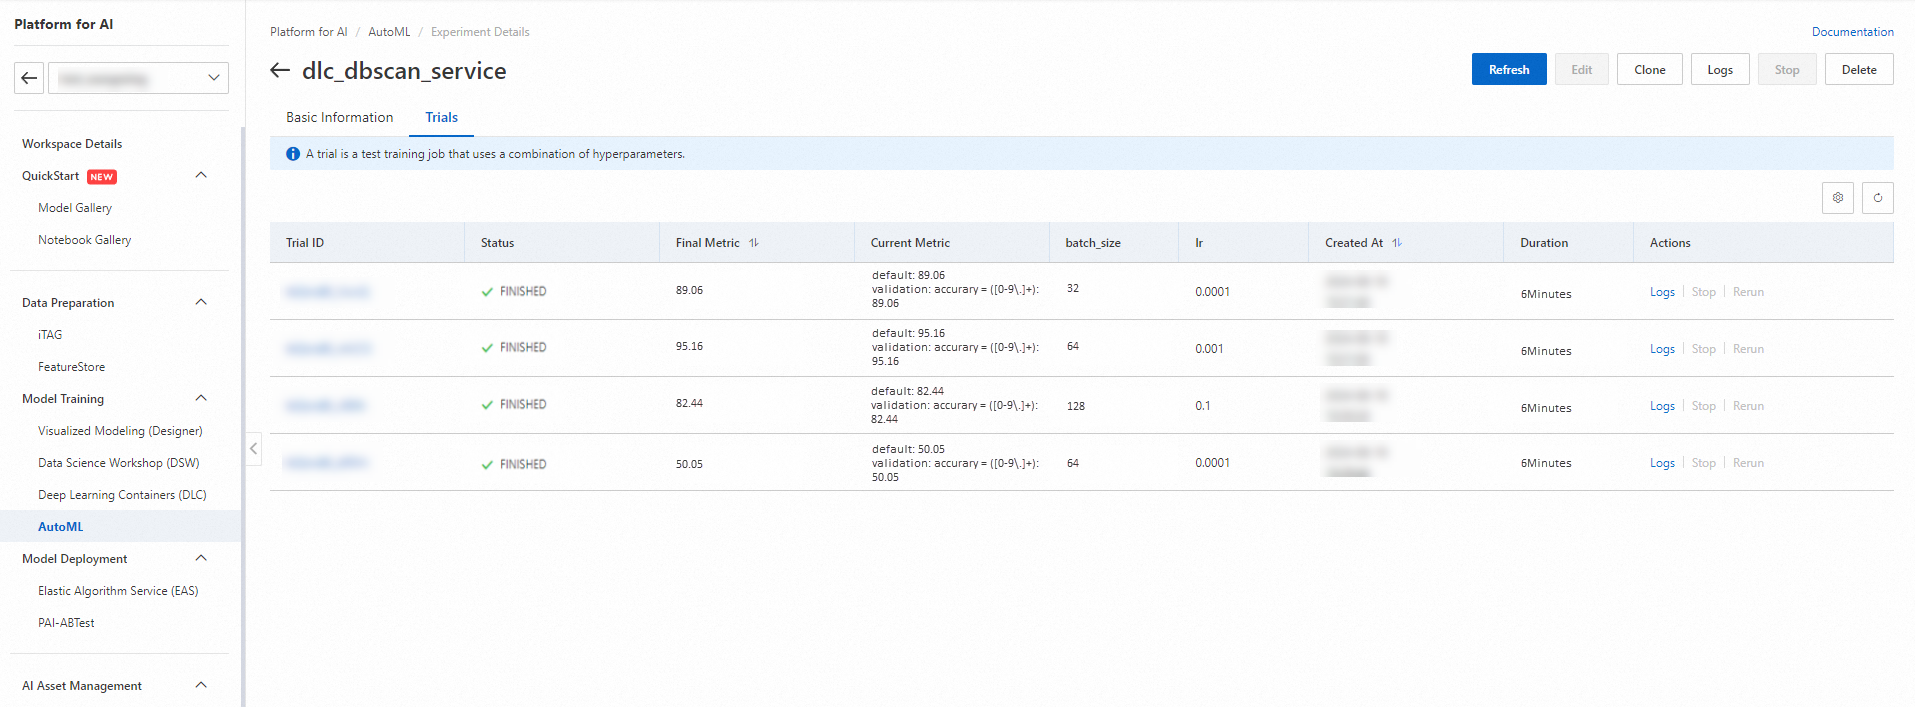Open the table column settings gear

click(1838, 198)
